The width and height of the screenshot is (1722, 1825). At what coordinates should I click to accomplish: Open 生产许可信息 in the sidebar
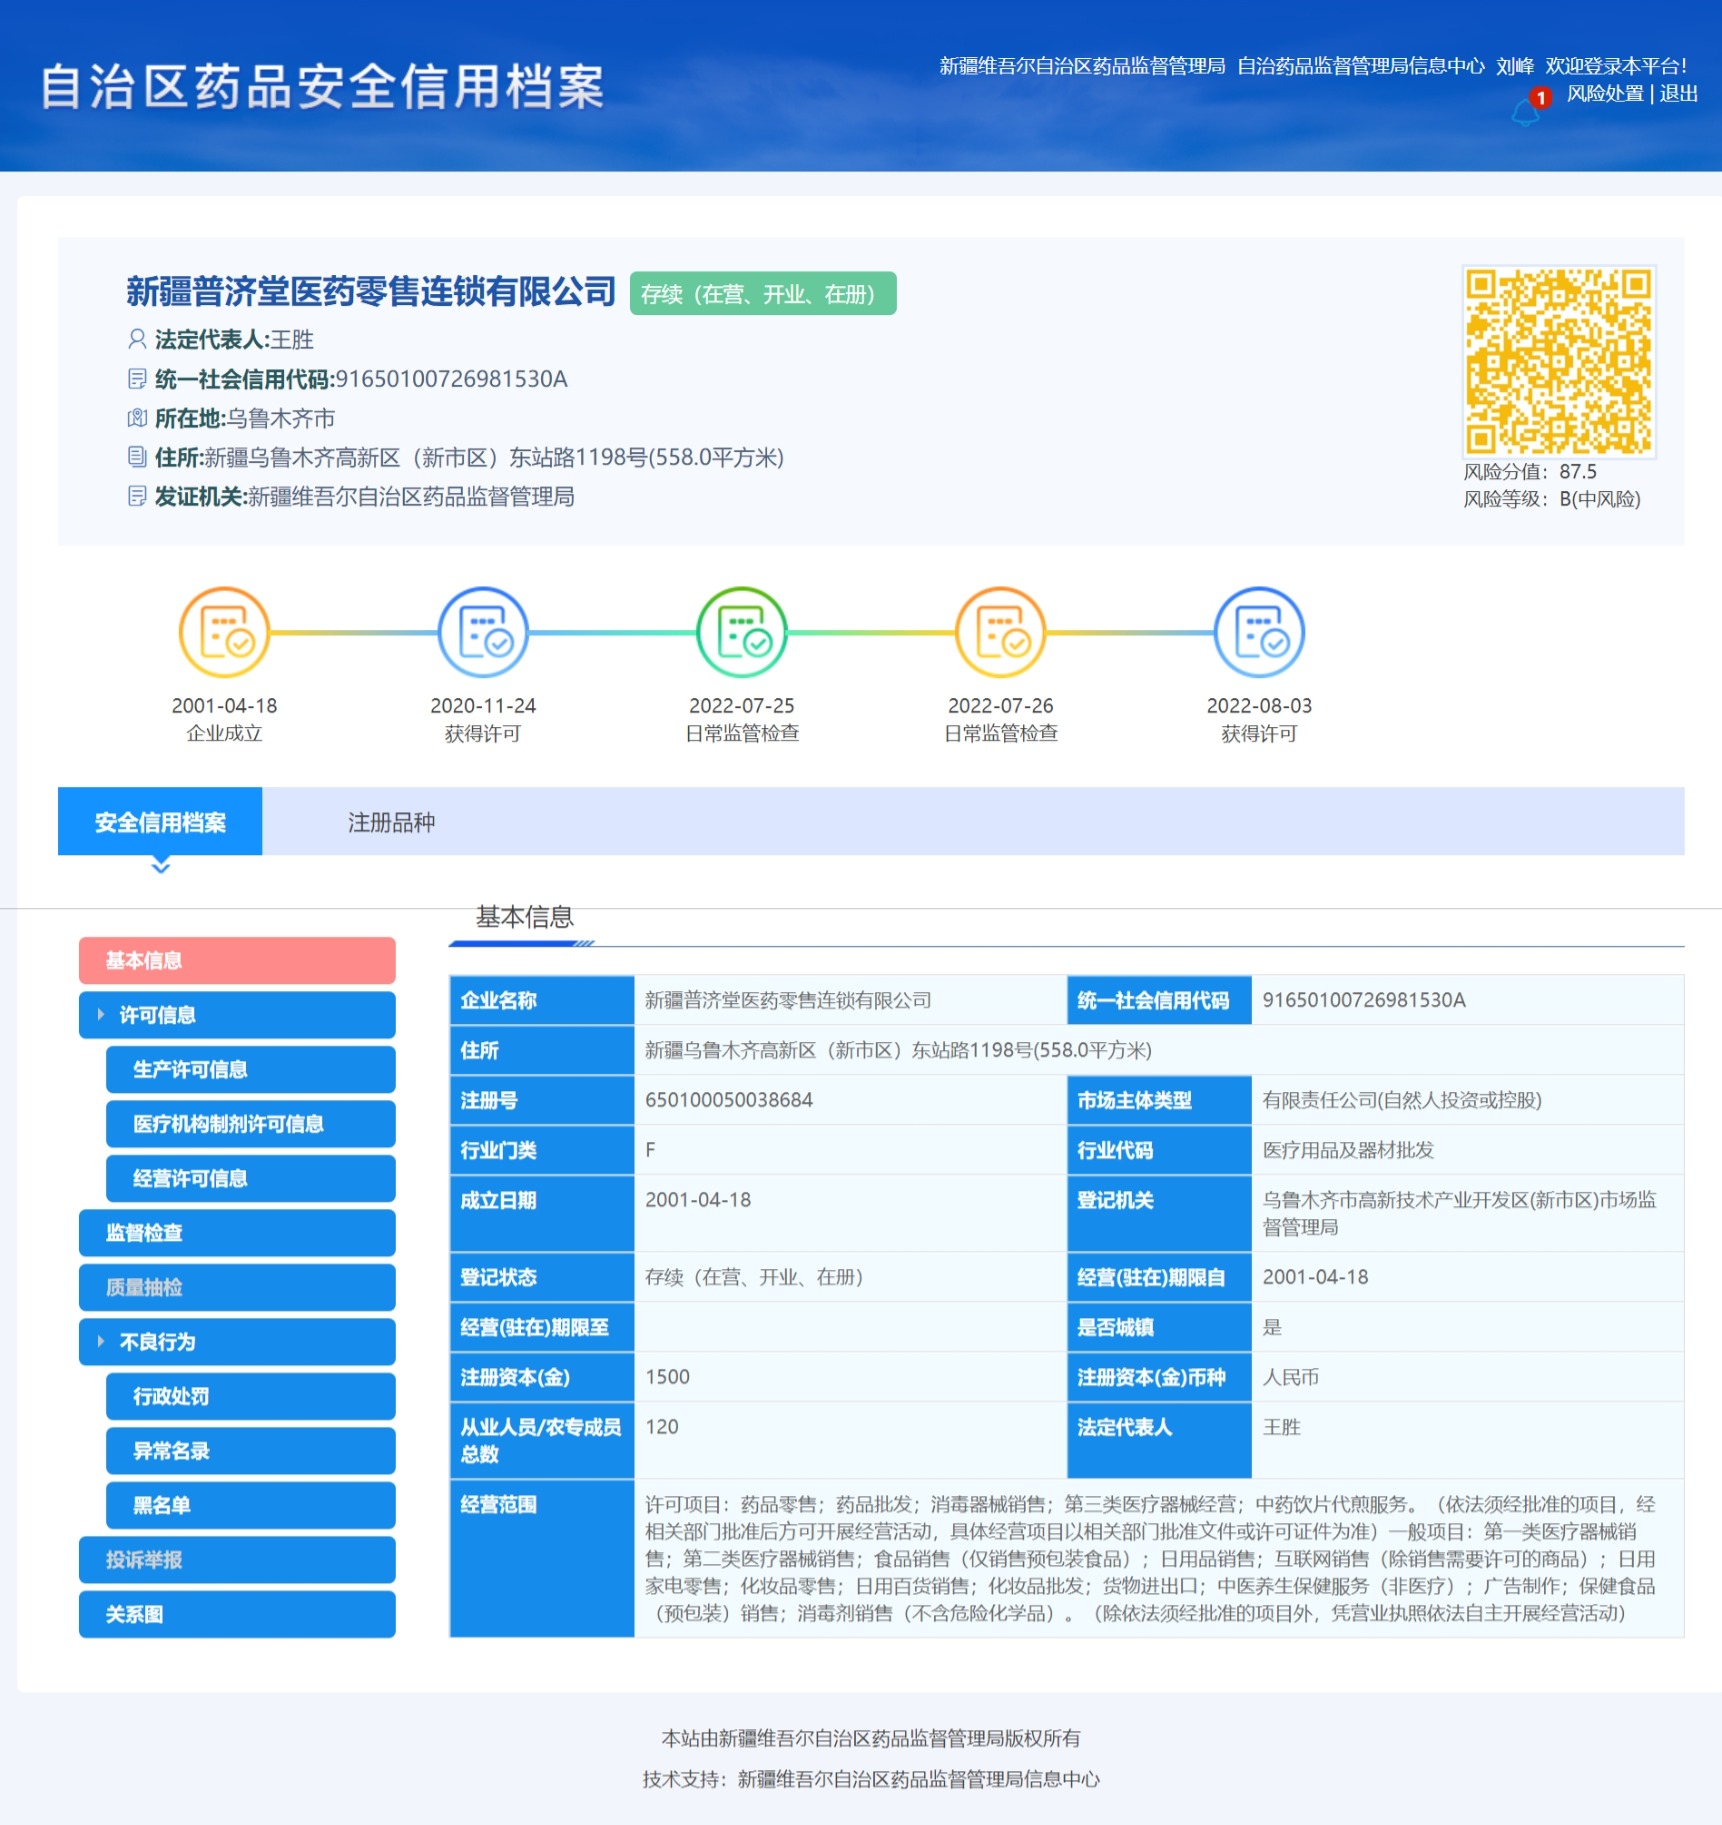click(x=250, y=1069)
